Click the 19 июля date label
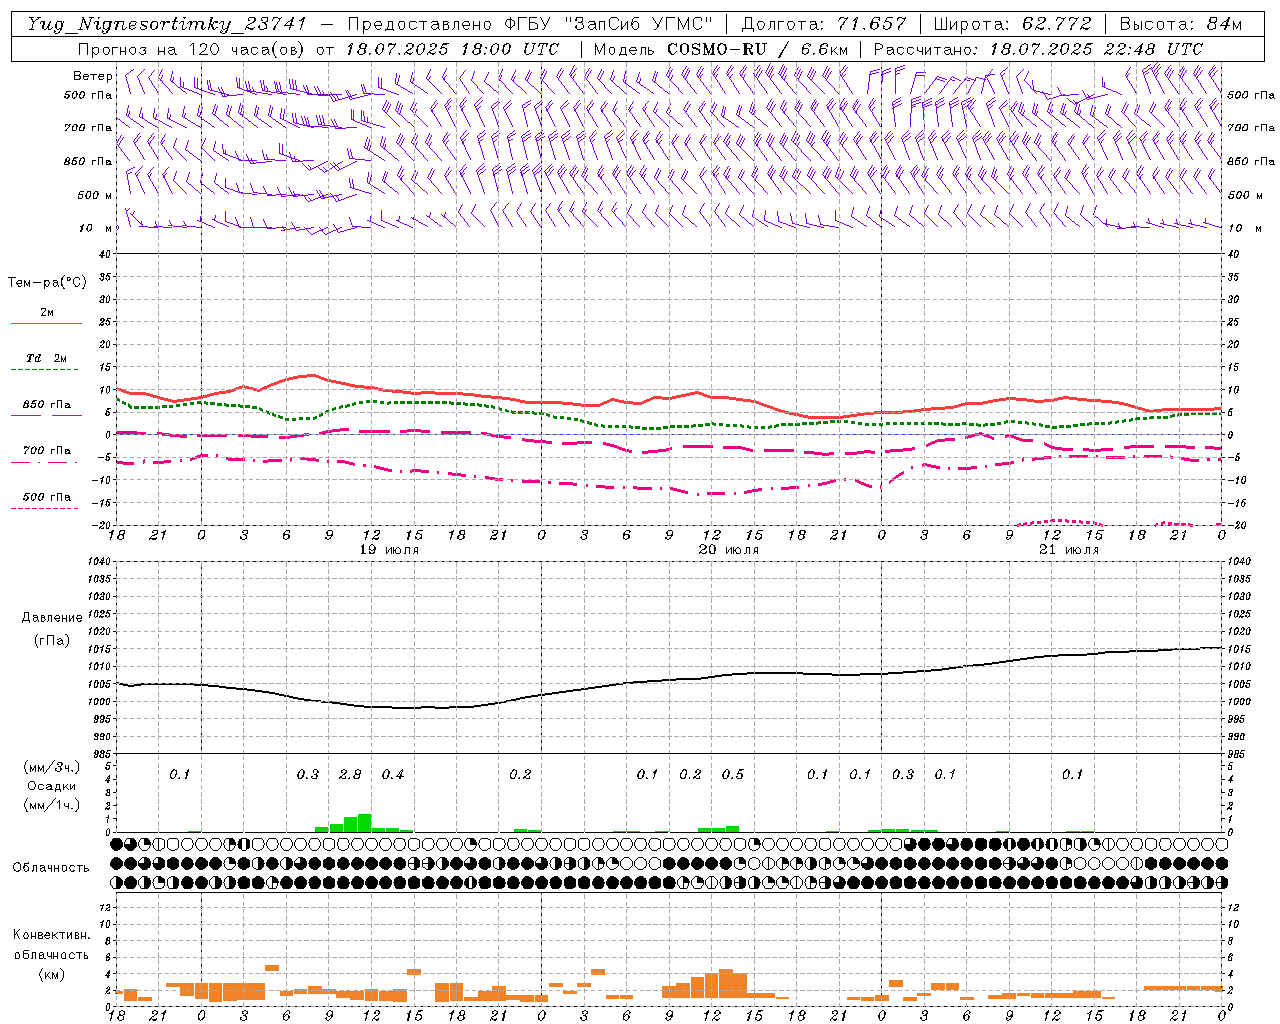The width and height of the screenshot is (1280, 1024). pyautogui.click(x=389, y=550)
